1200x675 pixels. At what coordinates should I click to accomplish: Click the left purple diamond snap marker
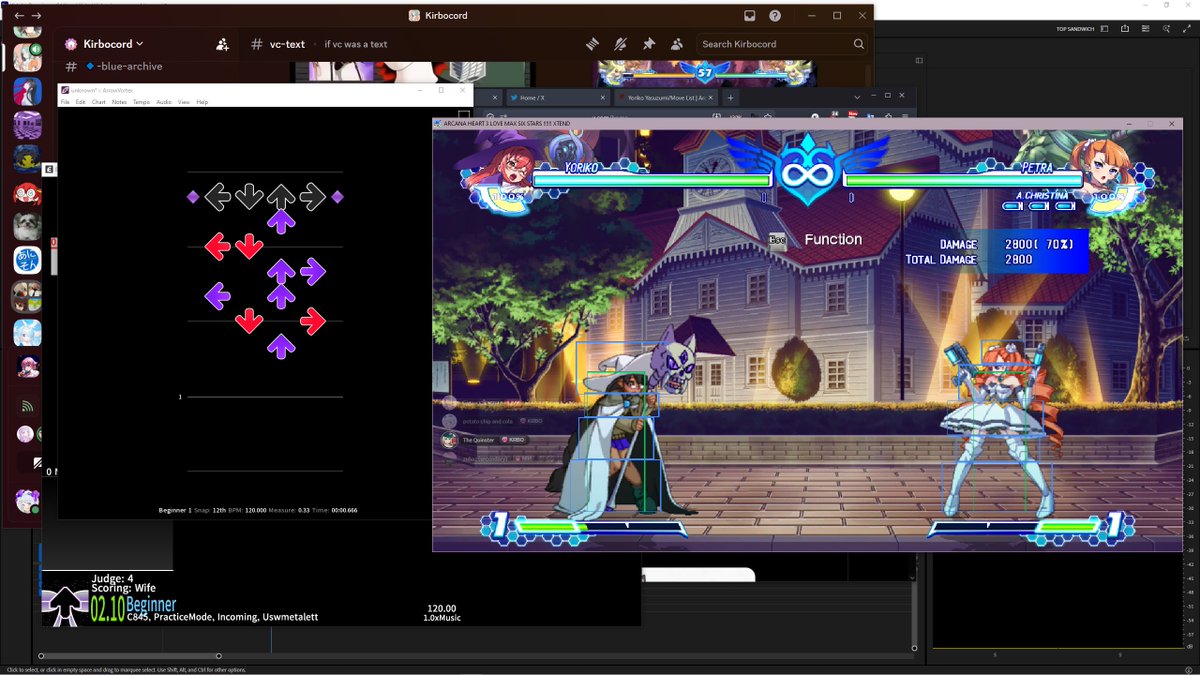click(x=193, y=197)
